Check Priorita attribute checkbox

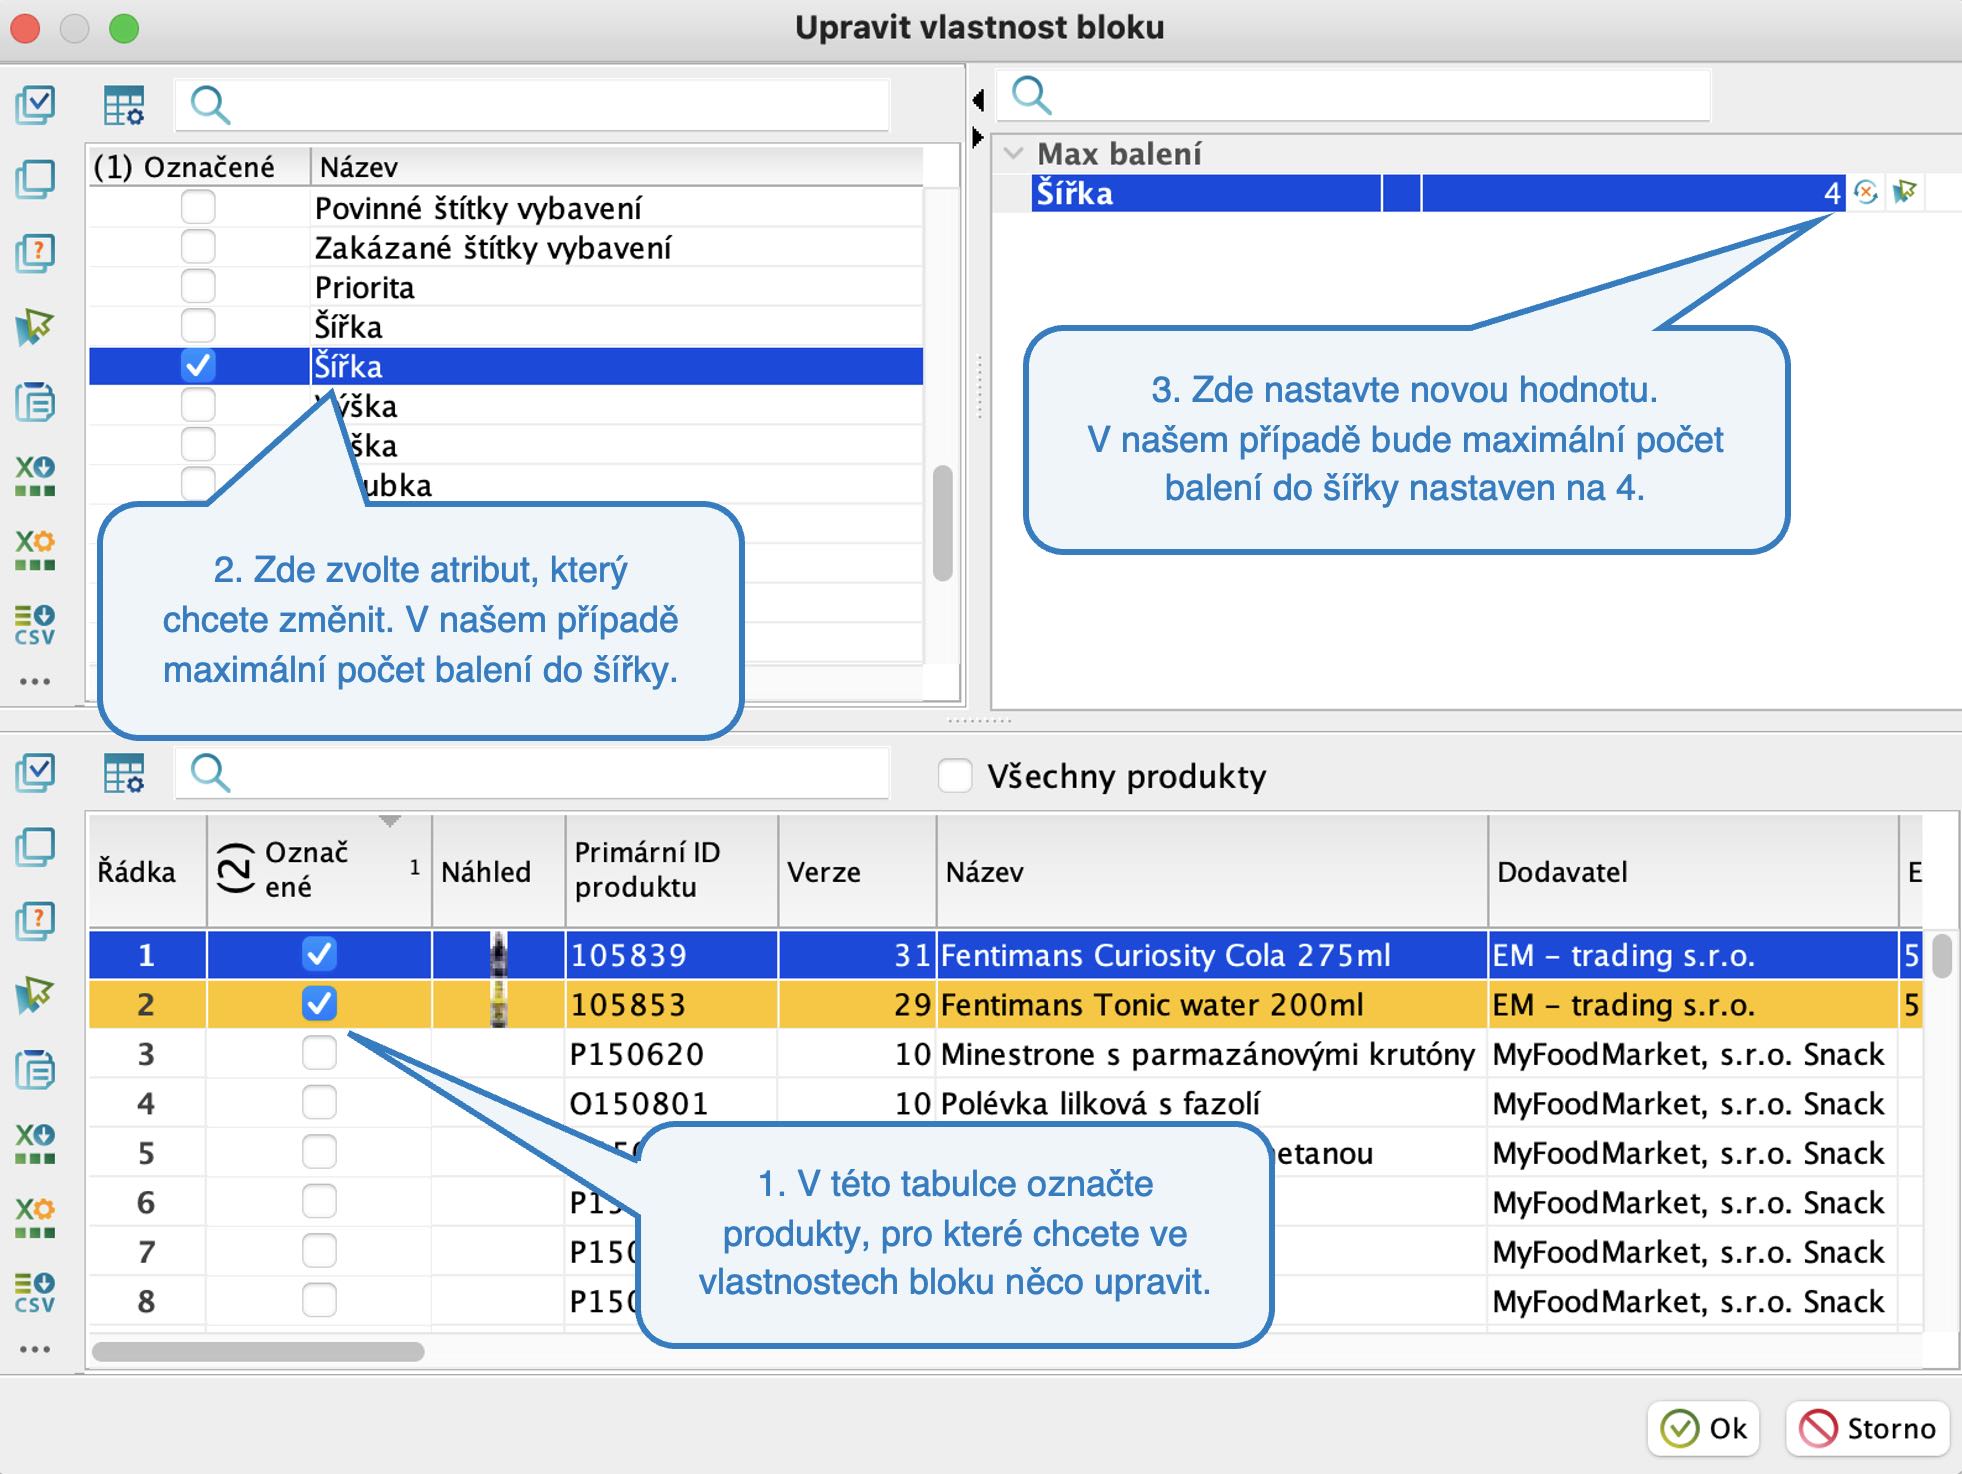[198, 286]
